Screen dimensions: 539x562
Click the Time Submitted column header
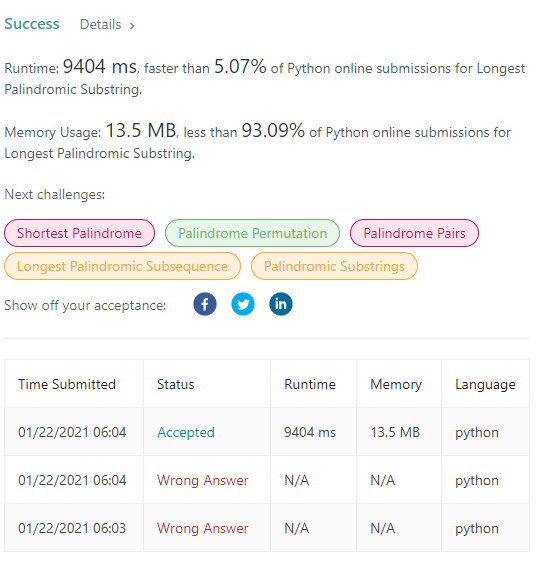coord(67,384)
